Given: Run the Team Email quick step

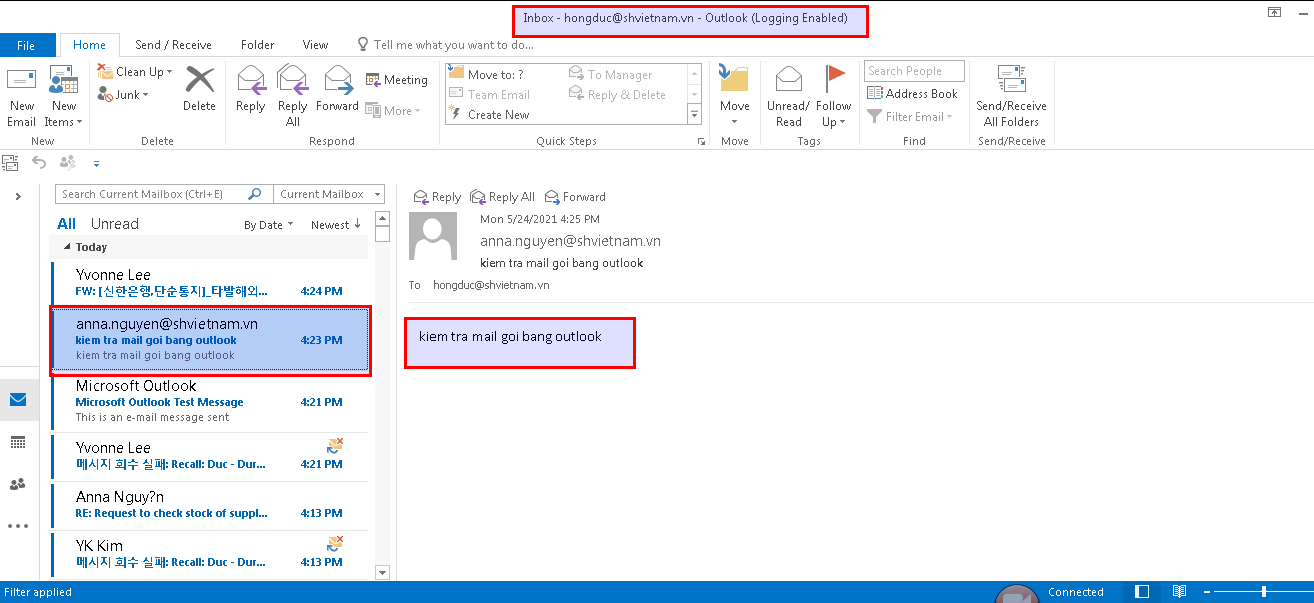Looking at the screenshot, I should (490, 95).
